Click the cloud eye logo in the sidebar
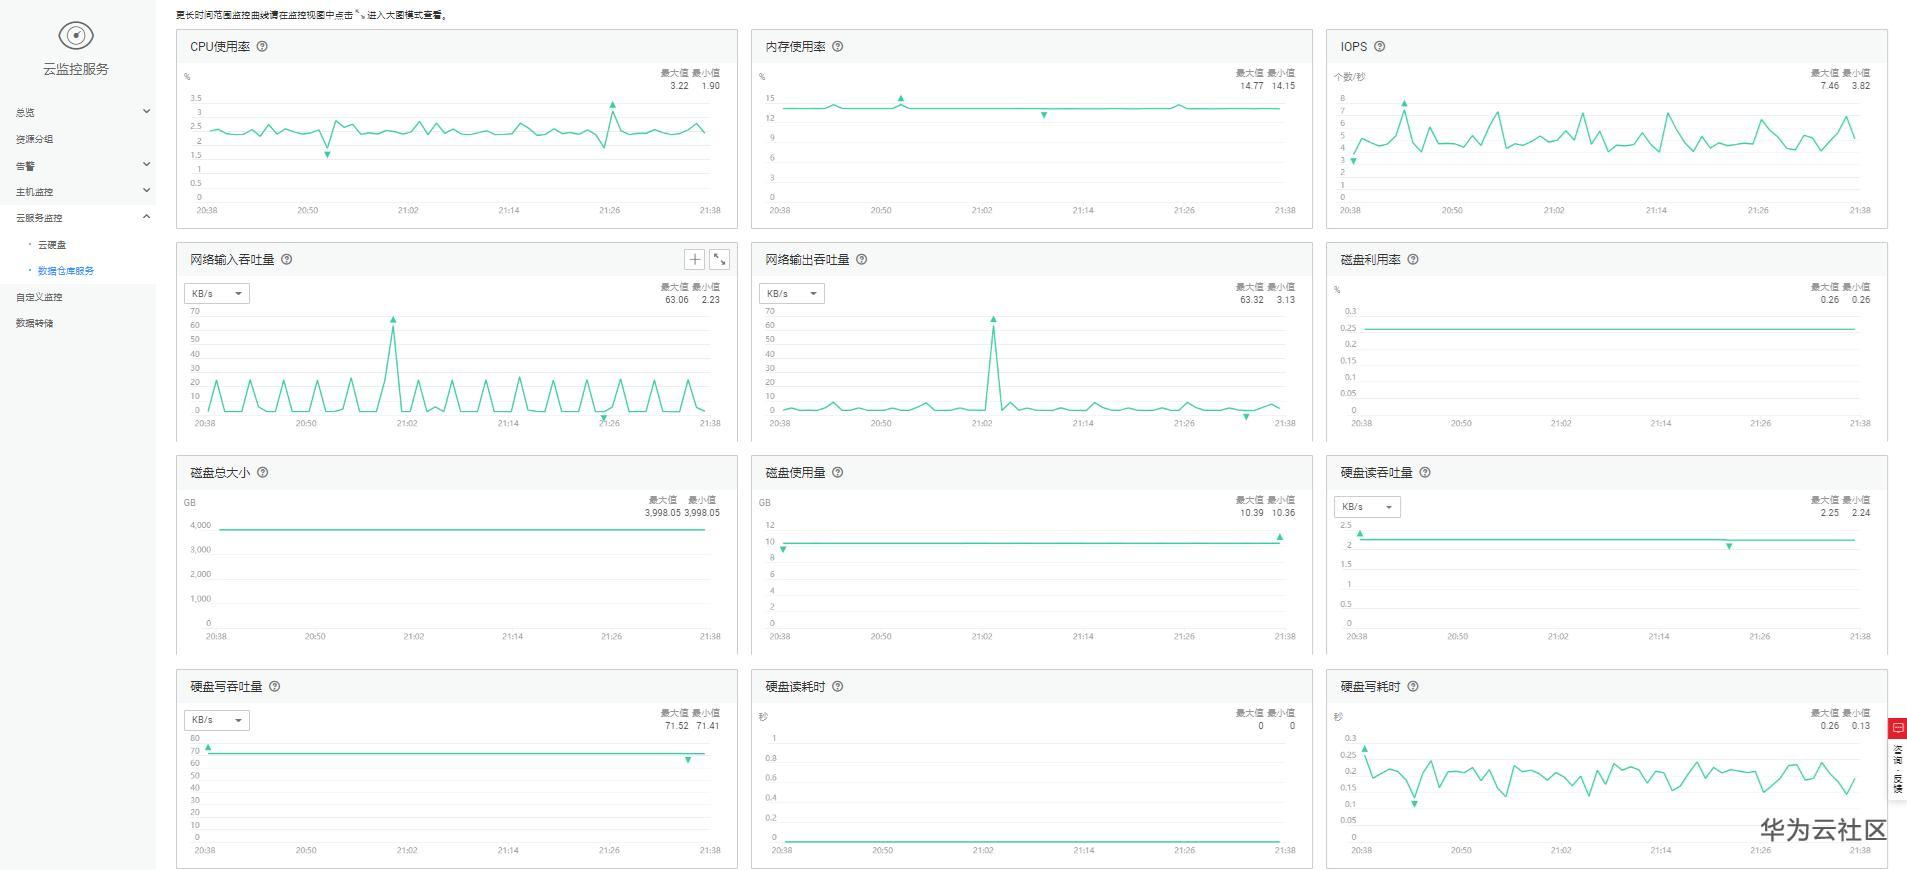The image size is (1907, 870). (76, 36)
